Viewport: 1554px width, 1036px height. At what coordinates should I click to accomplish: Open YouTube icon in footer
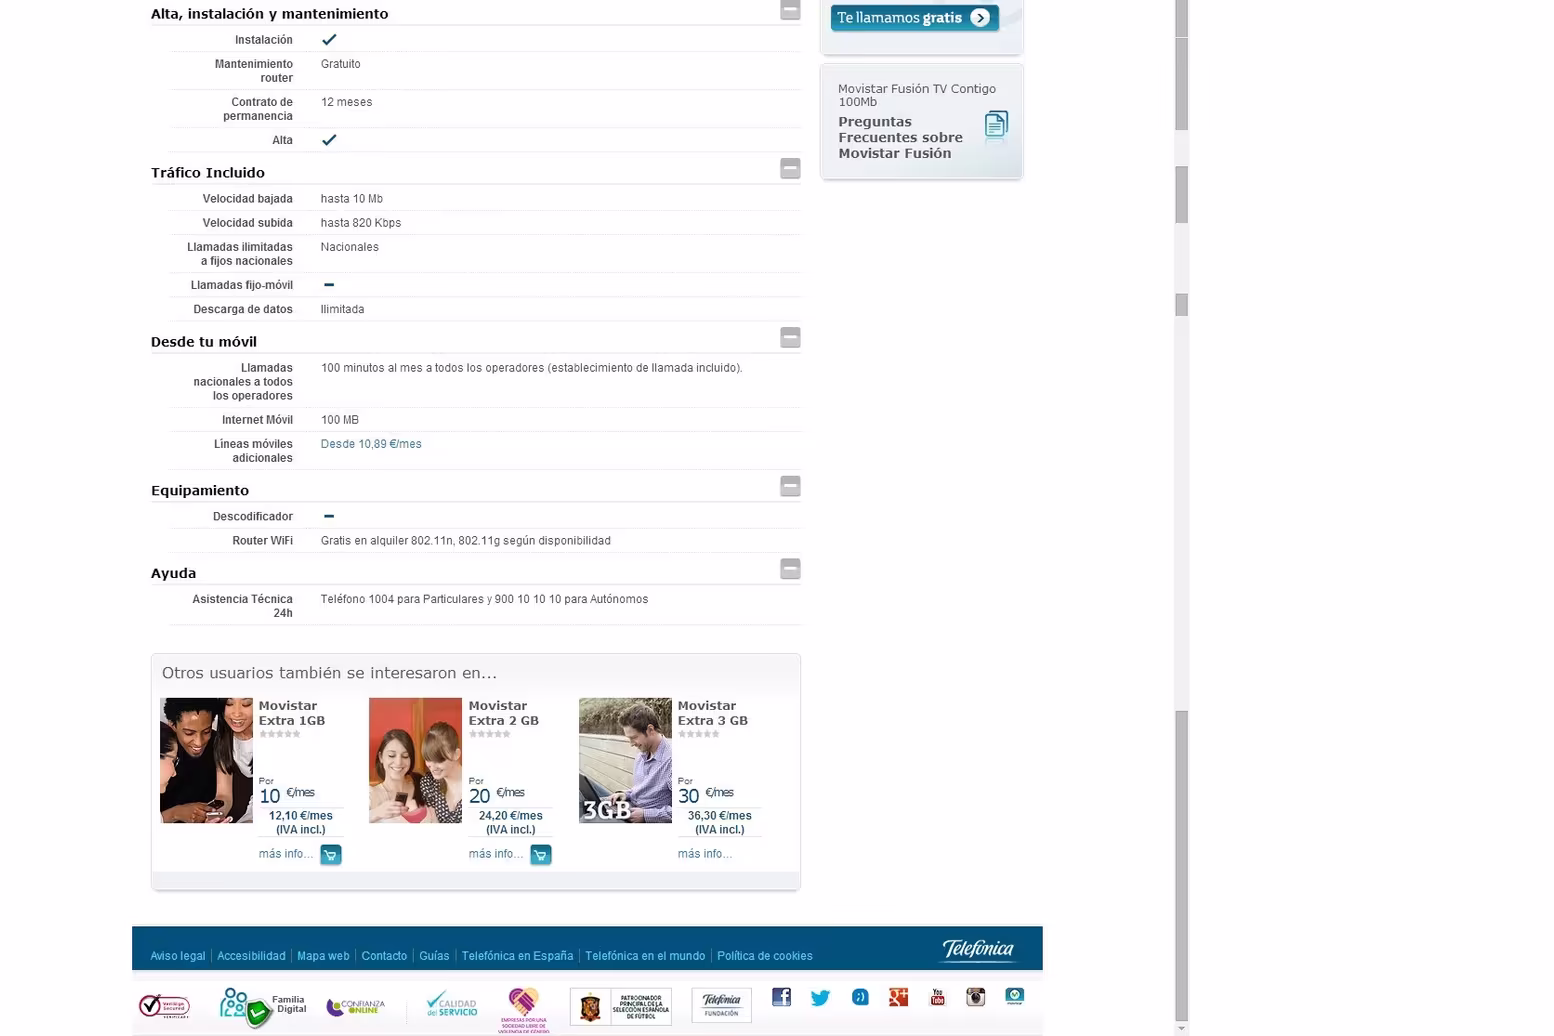click(x=937, y=997)
